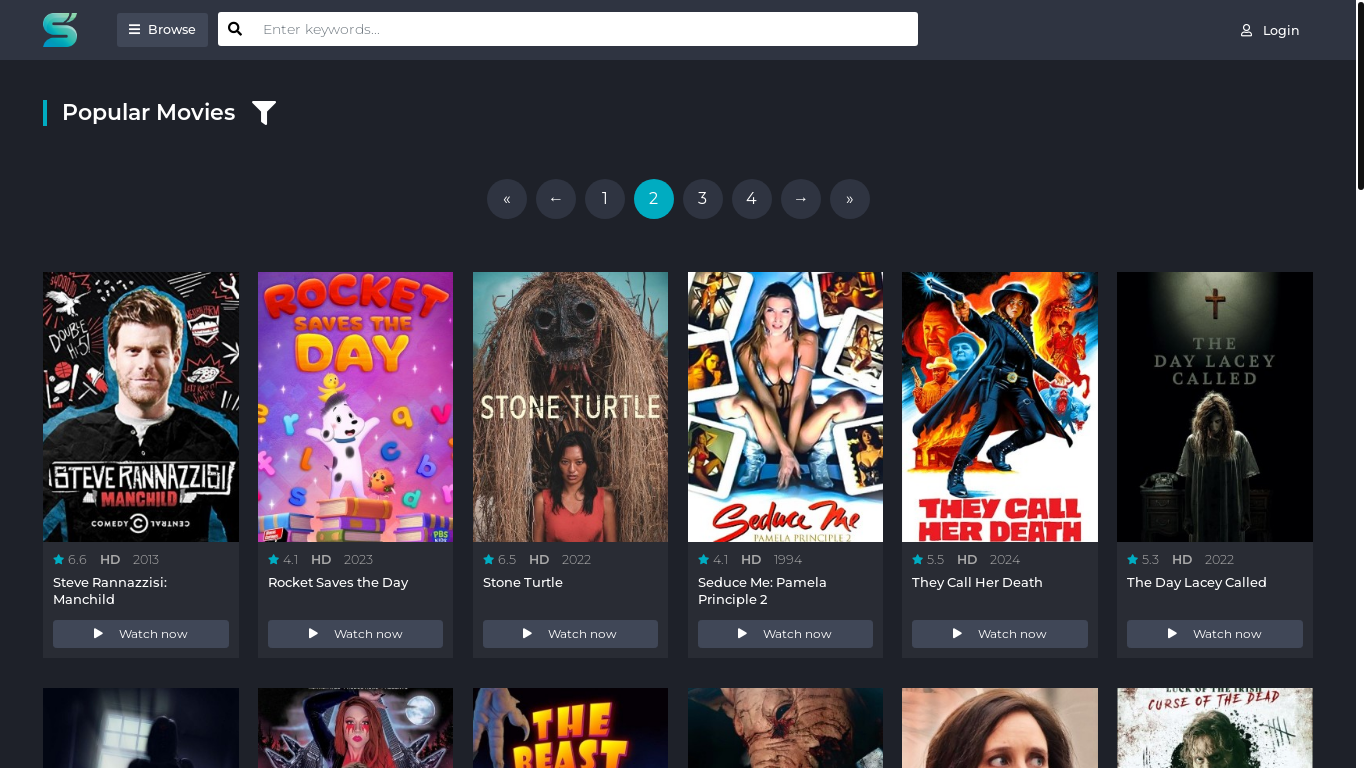This screenshot has width=1366, height=768.
Task: Click the year 2023 on Rocket card
Action: point(358,560)
